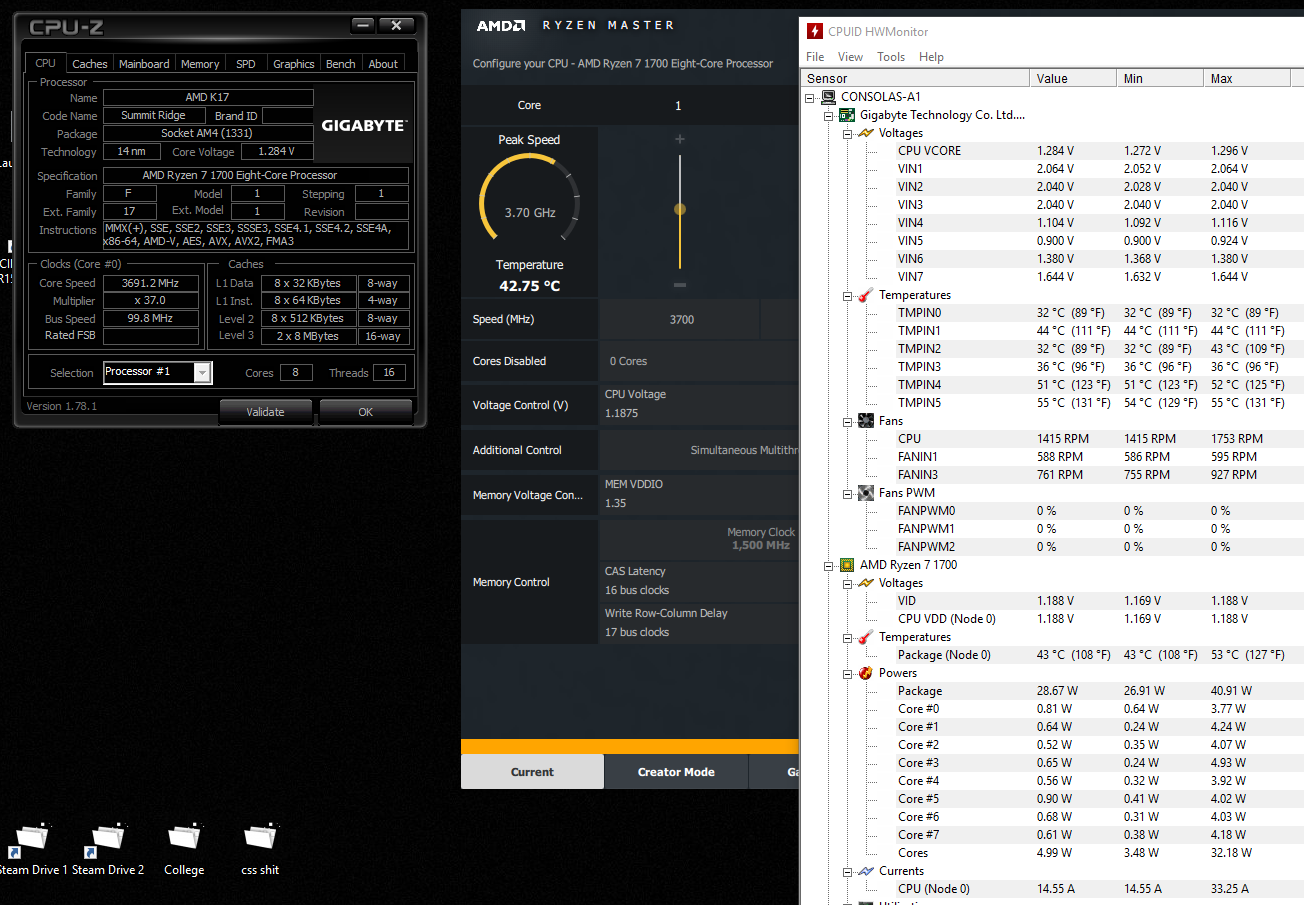Click the Validate button in CPU-Z
Viewport: 1304px width, 905px height.
pos(265,412)
